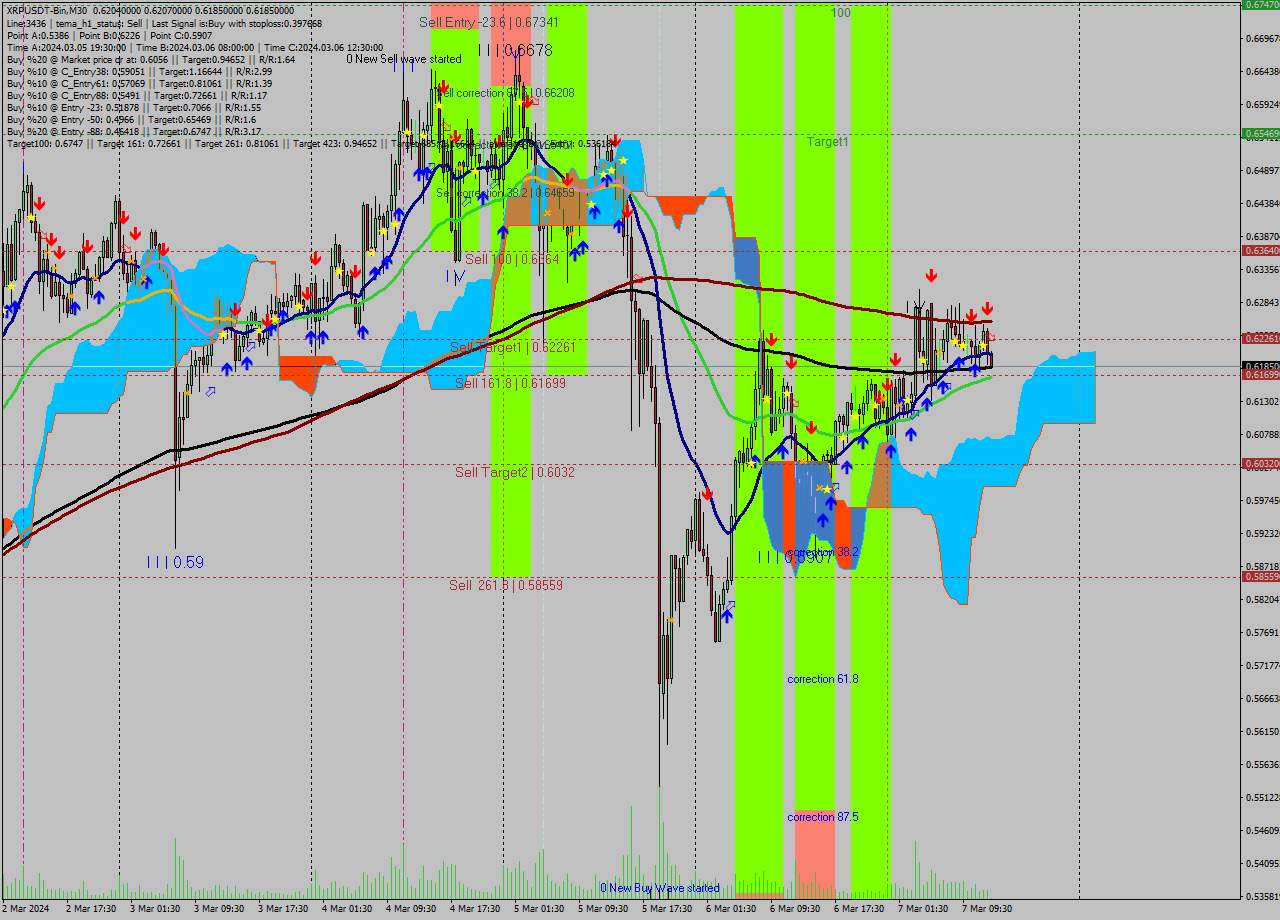Select the green 0.67470 price tag
This screenshot has height=920, width=1280.
click(1260, 5)
